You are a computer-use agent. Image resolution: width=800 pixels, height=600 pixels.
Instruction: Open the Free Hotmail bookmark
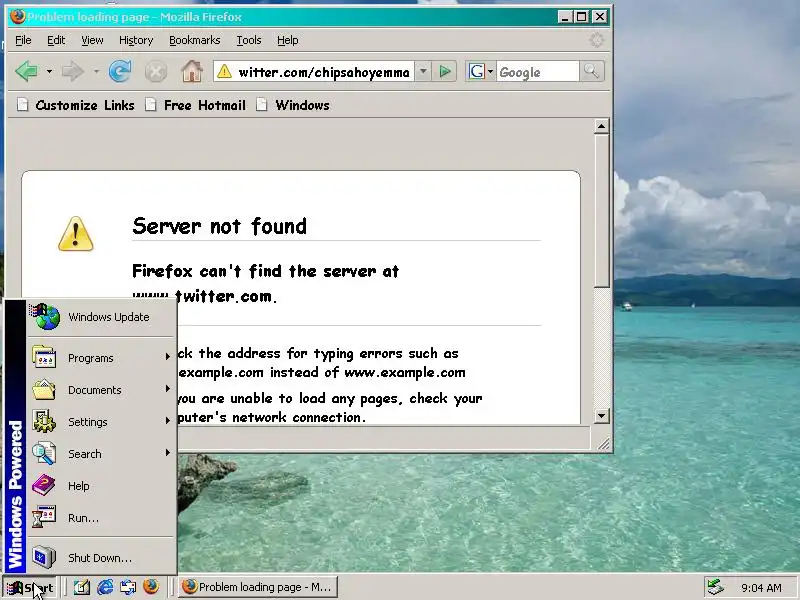(x=195, y=105)
